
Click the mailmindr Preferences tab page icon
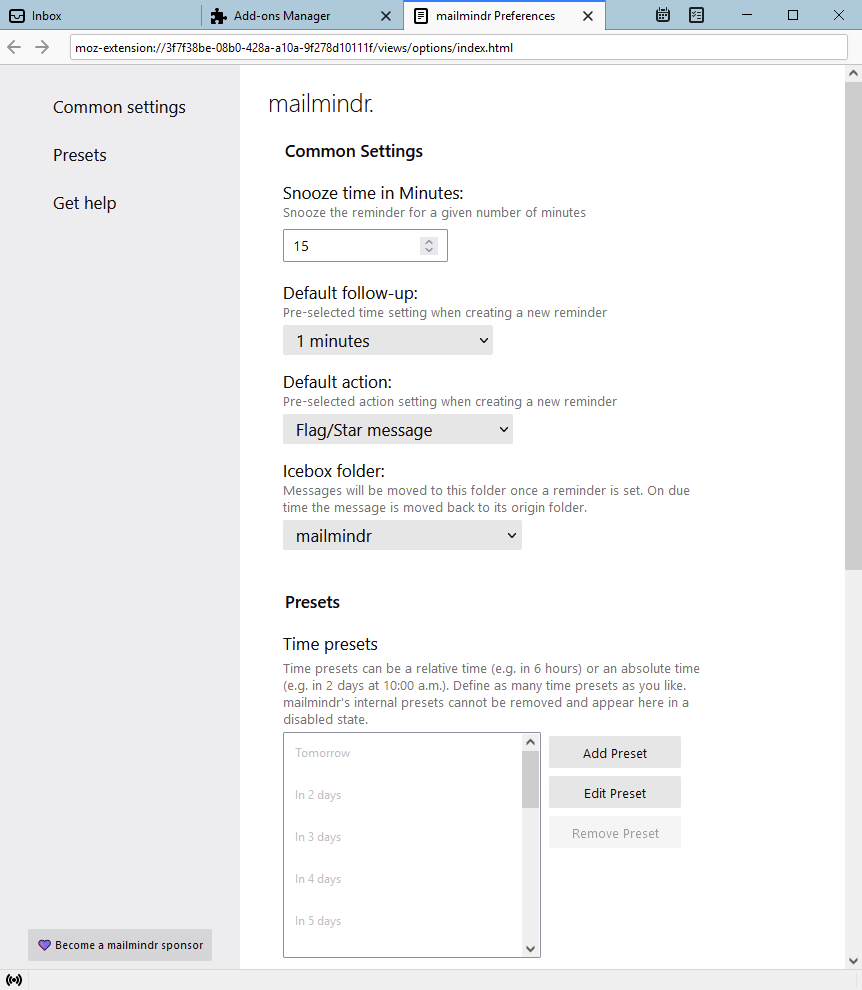point(421,16)
